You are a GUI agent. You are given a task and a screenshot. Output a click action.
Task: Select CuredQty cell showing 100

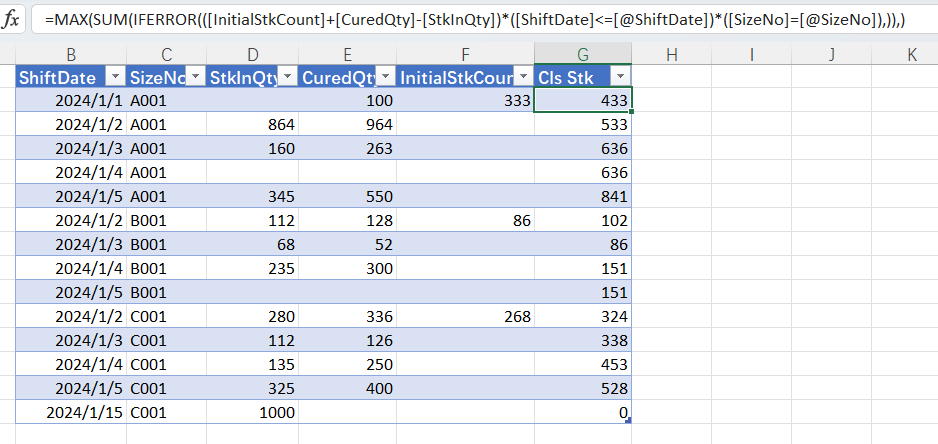coord(347,101)
